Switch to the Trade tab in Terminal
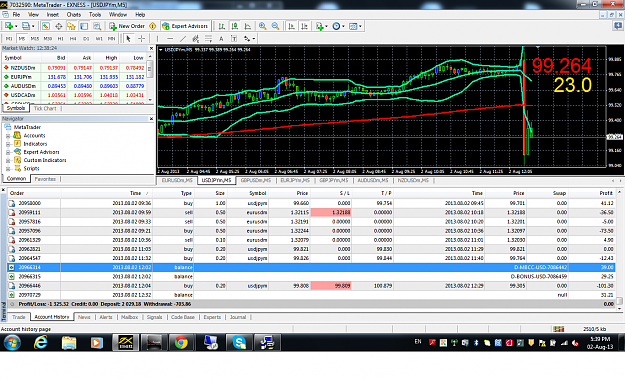Screen dimensions: 625x379 click(18, 317)
